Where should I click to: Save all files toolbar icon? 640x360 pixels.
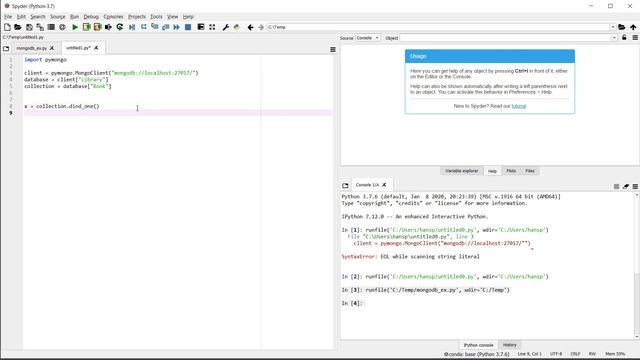pyautogui.click(x=40, y=27)
